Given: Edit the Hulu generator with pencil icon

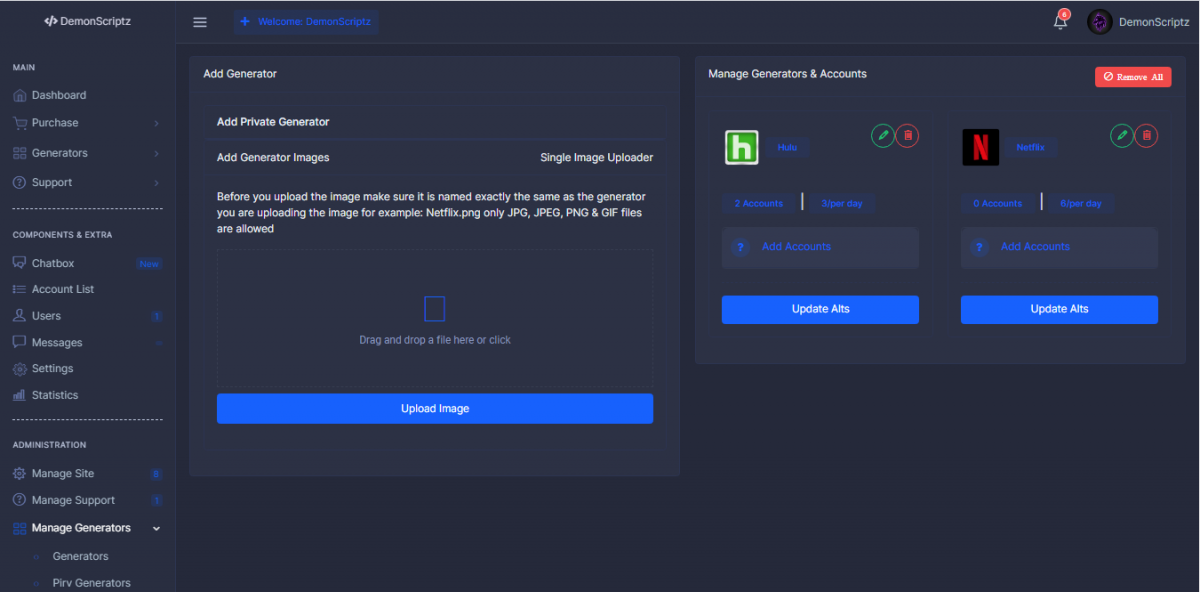Looking at the screenshot, I should pos(882,135).
